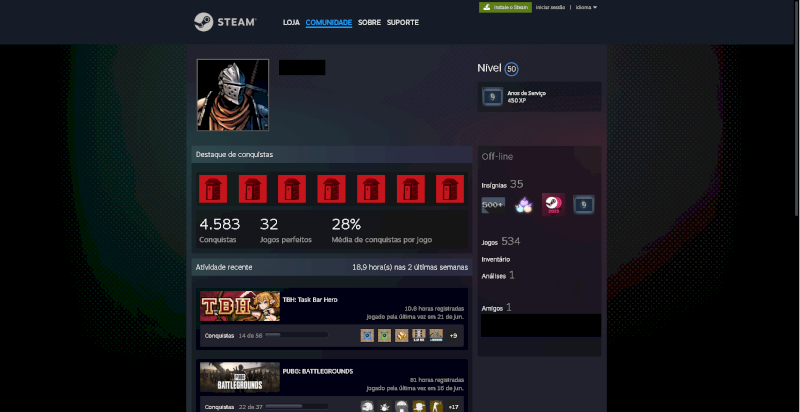Screen dimensions: 800x412
Task: Open the PUBG BATTLEGROUNDS banner thumbnail
Action: (x=240, y=377)
